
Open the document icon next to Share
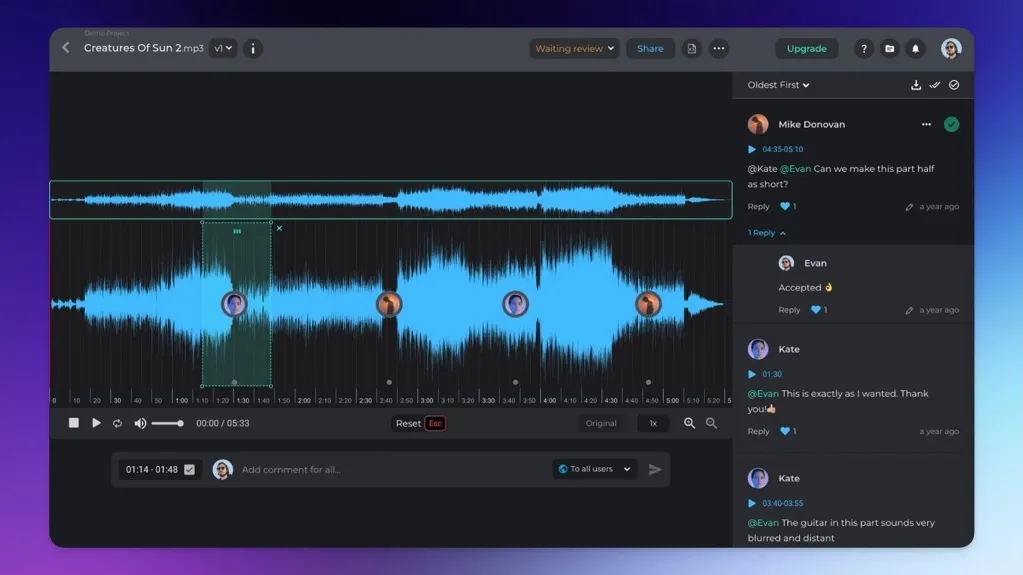tap(692, 48)
